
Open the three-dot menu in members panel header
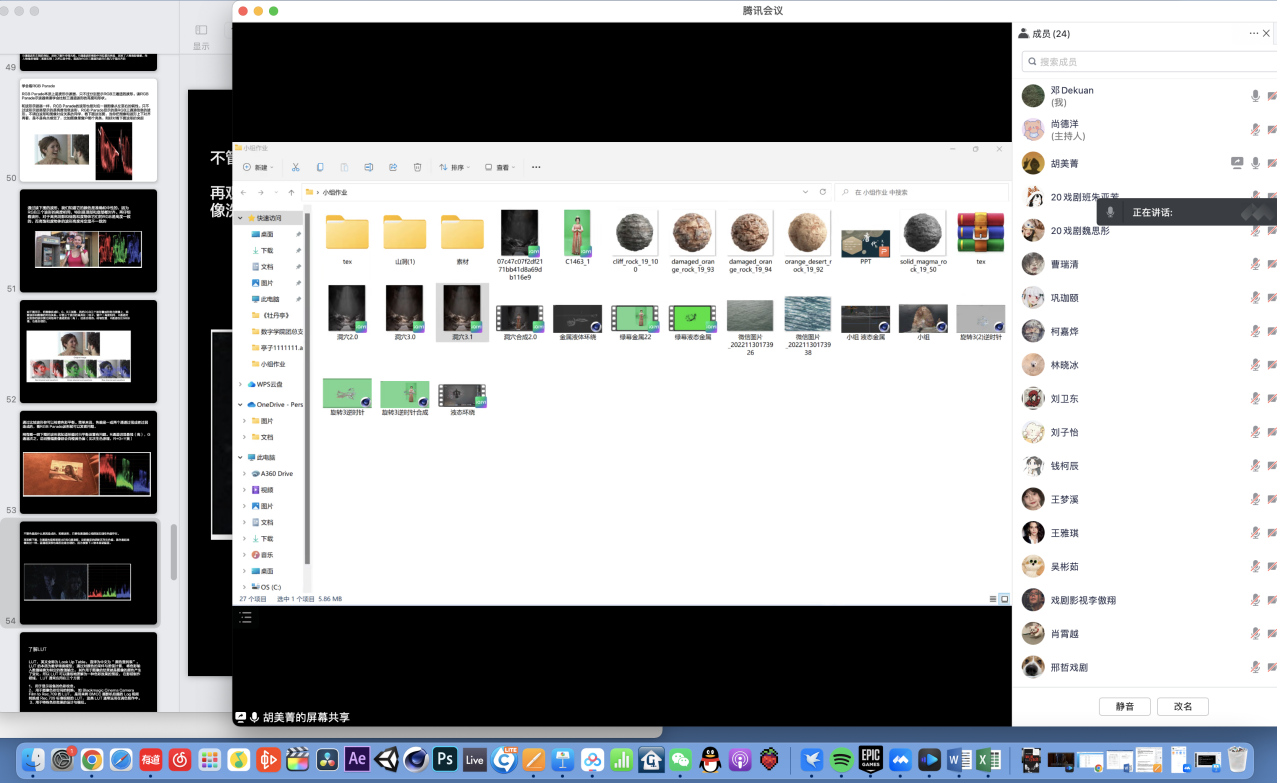coord(1253,34)
